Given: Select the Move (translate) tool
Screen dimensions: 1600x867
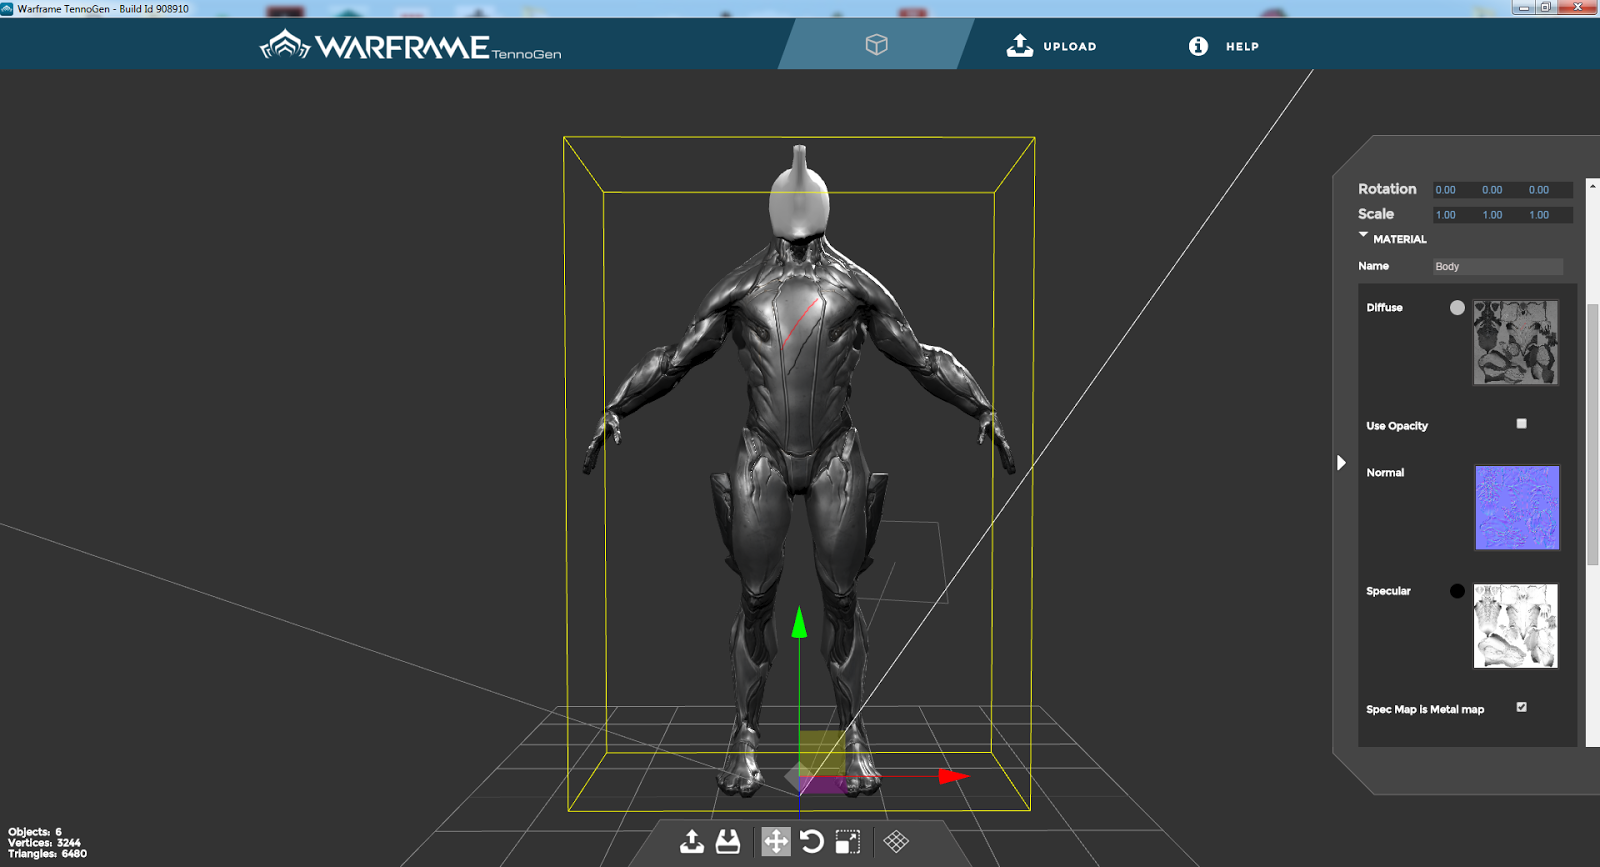Looking at the screenshot, I should (x=776, y=842).
